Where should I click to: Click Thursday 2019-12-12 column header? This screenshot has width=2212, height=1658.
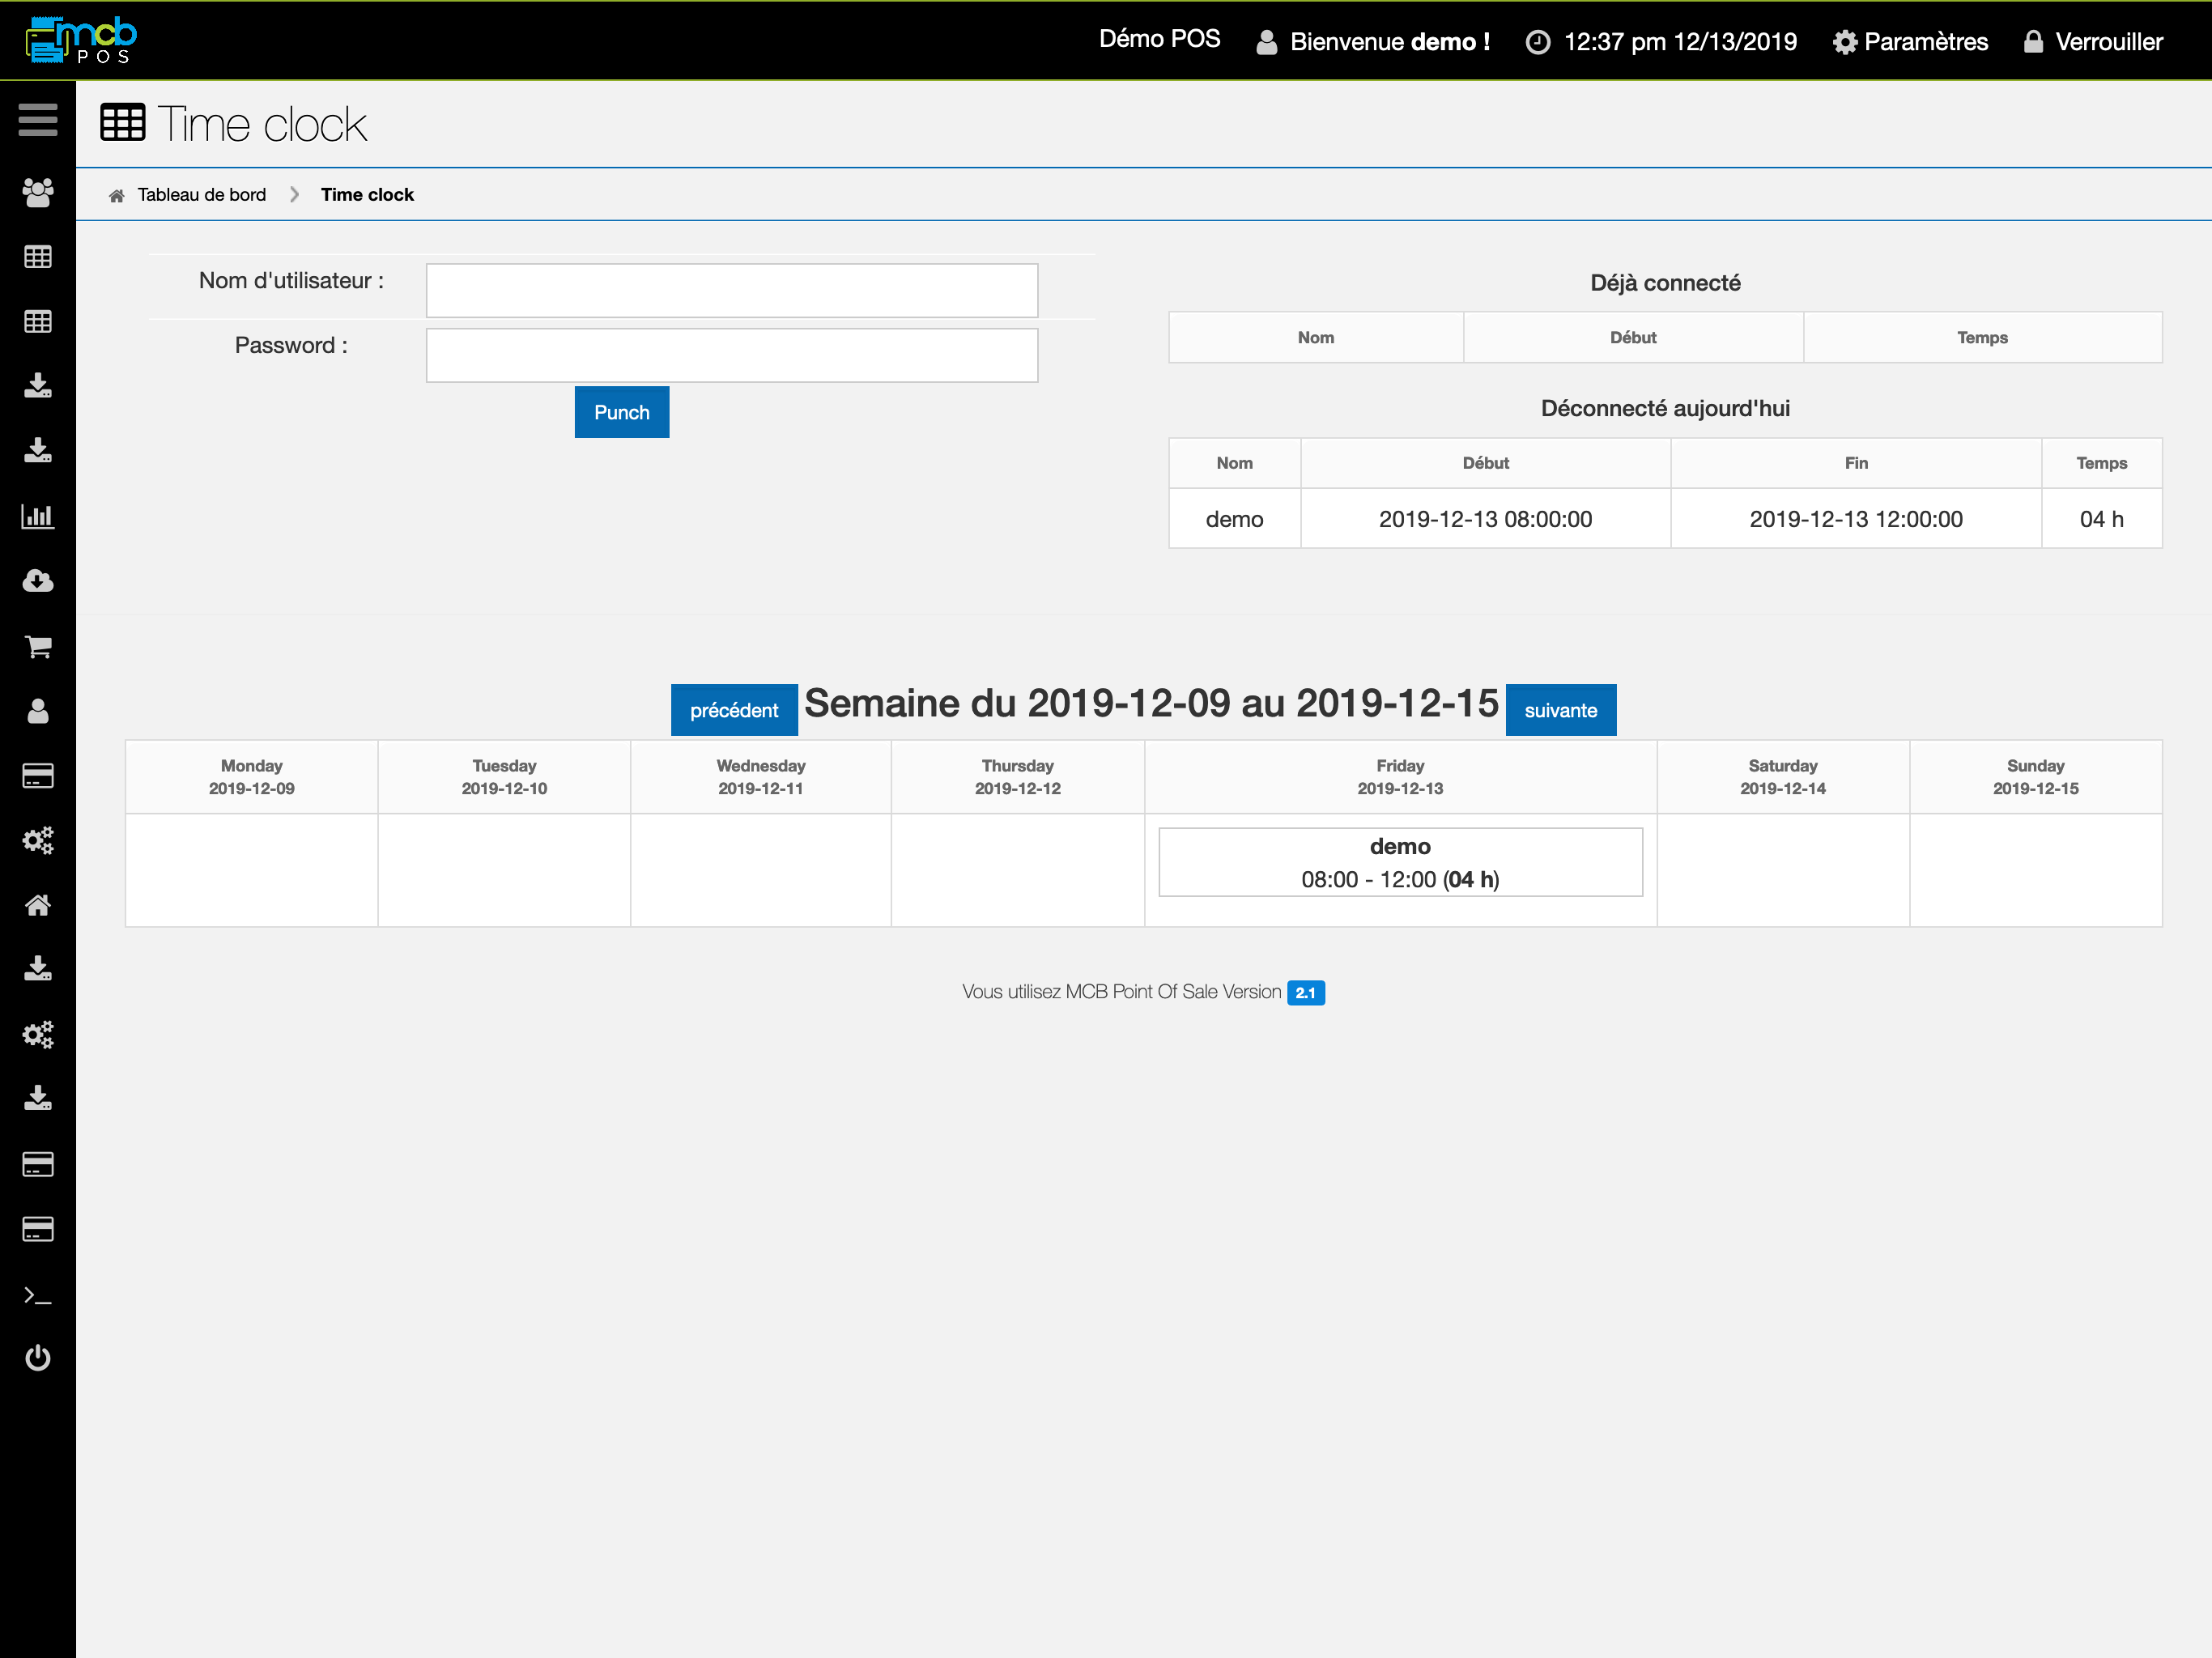point(1018,777)
